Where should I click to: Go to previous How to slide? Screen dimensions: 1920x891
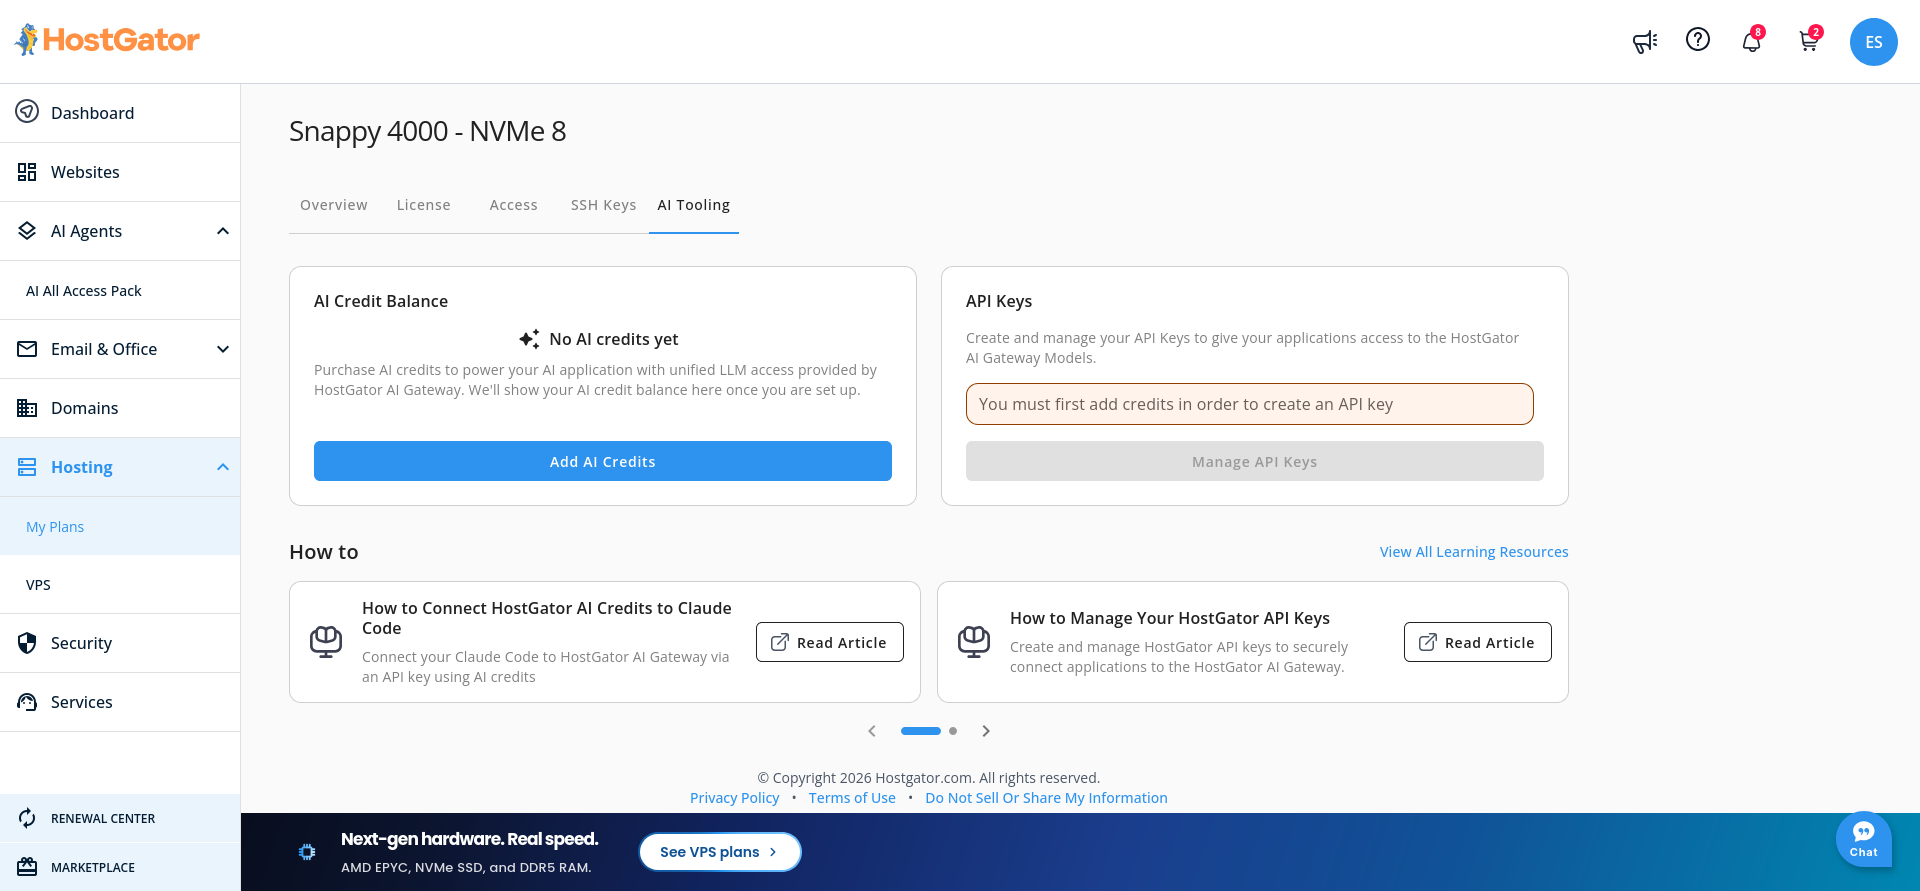[872, 731]
